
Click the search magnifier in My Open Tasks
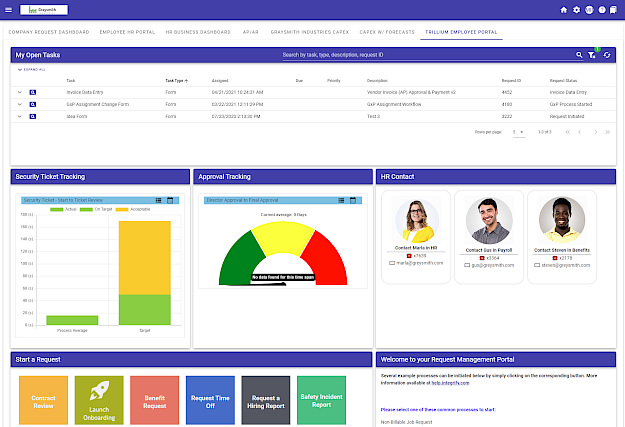(579, 55)
